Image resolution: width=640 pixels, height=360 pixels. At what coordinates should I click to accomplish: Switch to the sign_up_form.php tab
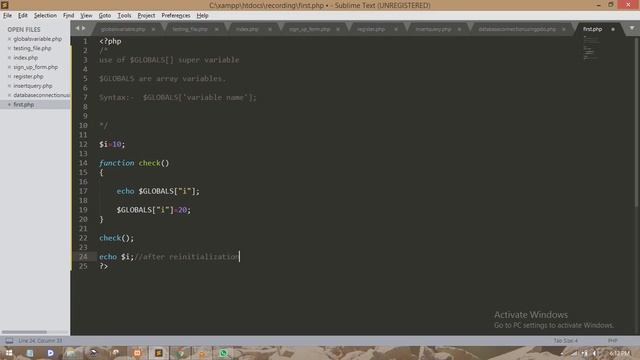pos(309,29)
